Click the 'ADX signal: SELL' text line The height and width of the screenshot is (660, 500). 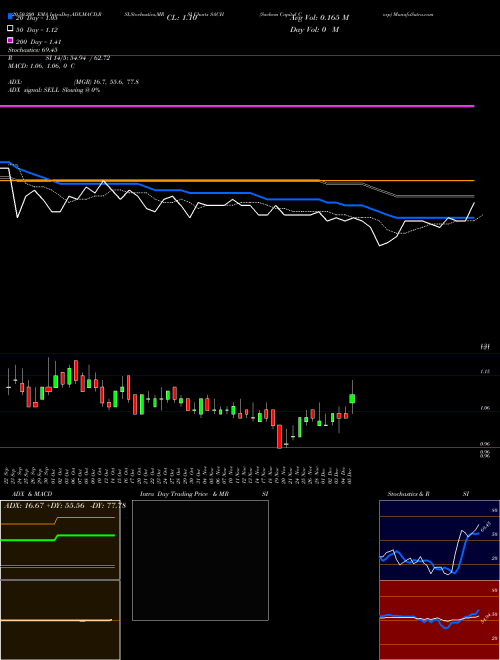[x=54, y=90]
